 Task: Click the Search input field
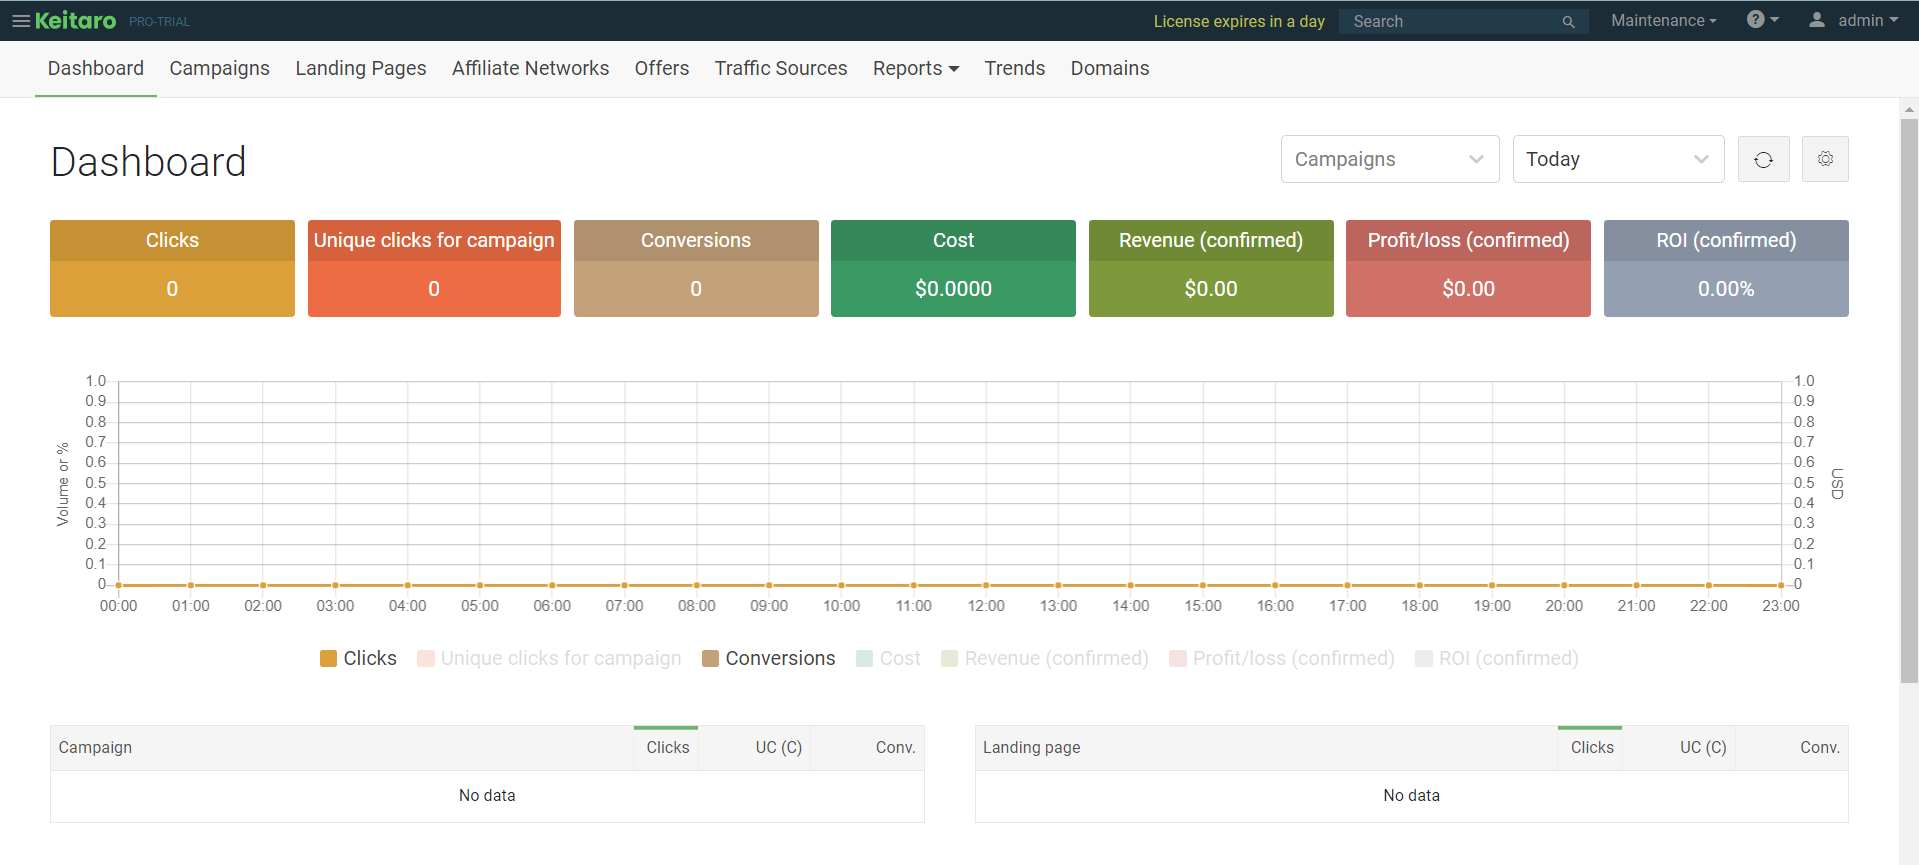click(x=1450, y=22)
